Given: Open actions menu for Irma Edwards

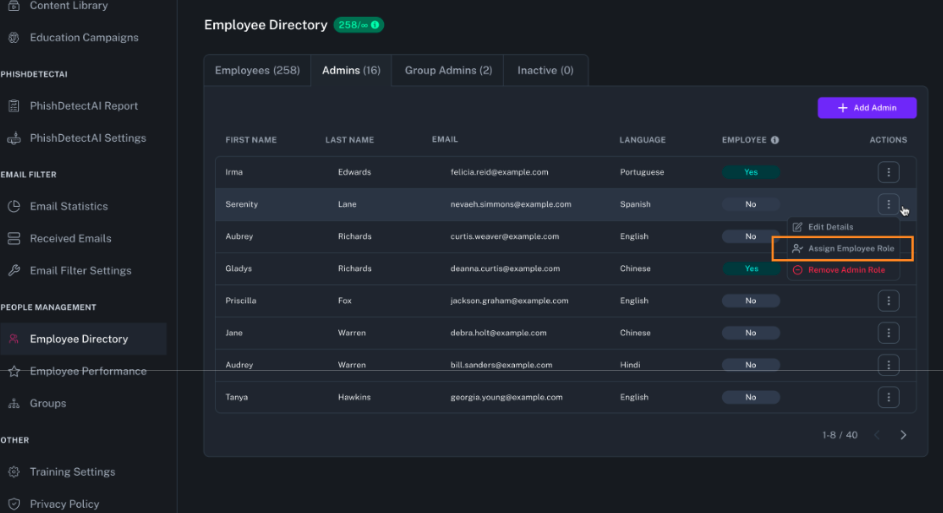Looking at the screenshot, I should pyautogui.click(x=888, y=172).
